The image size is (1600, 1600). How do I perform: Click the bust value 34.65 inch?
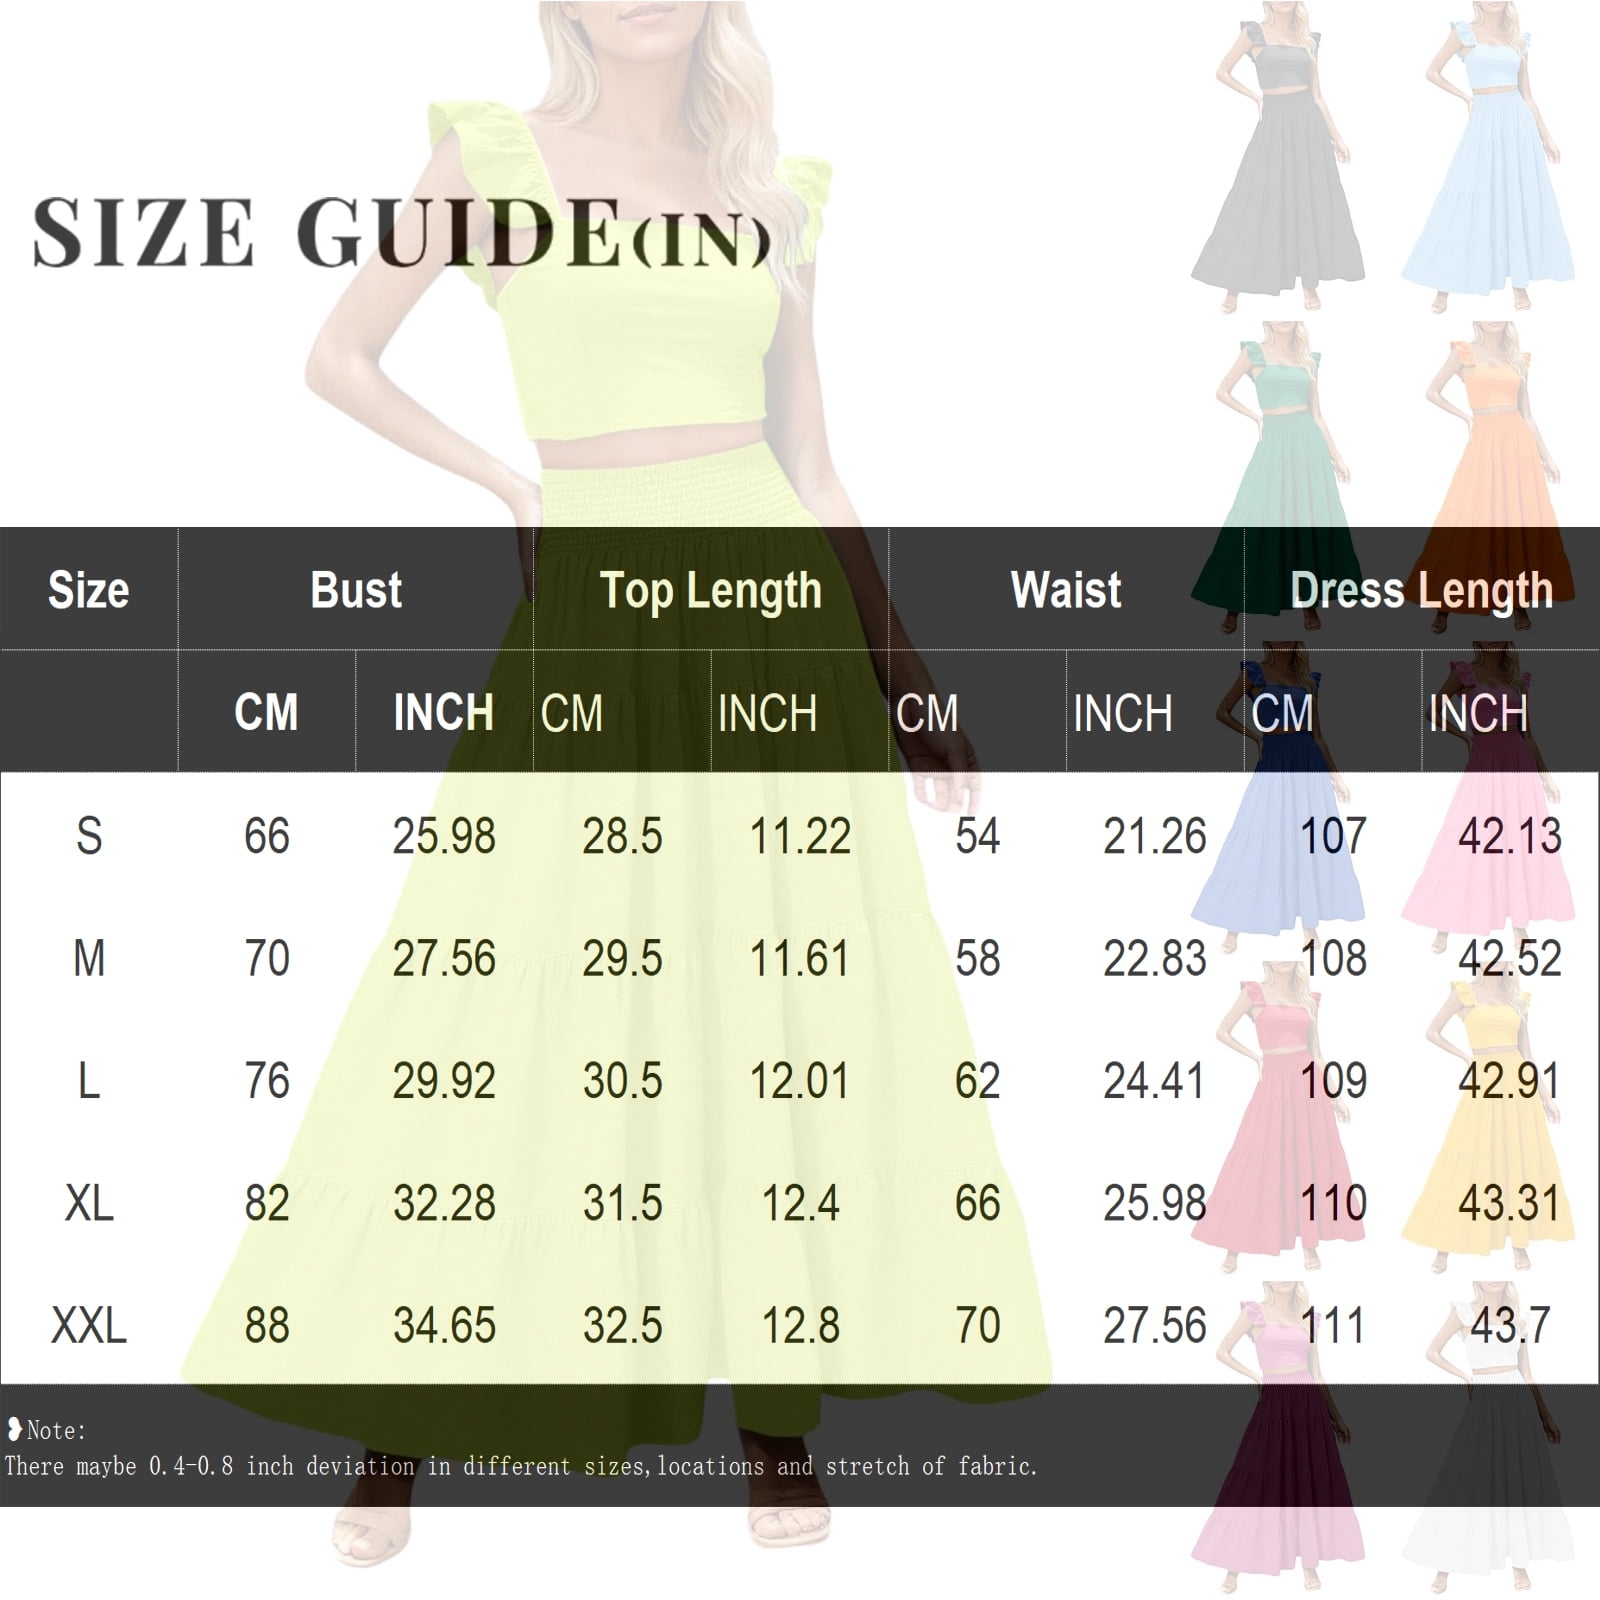[444, 1326]
